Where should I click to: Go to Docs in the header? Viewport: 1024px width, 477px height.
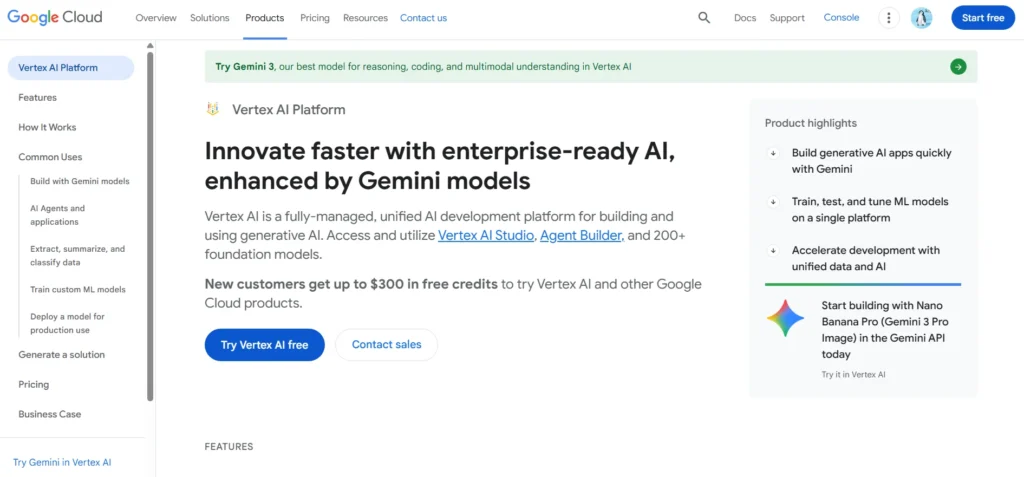point(744,18)
